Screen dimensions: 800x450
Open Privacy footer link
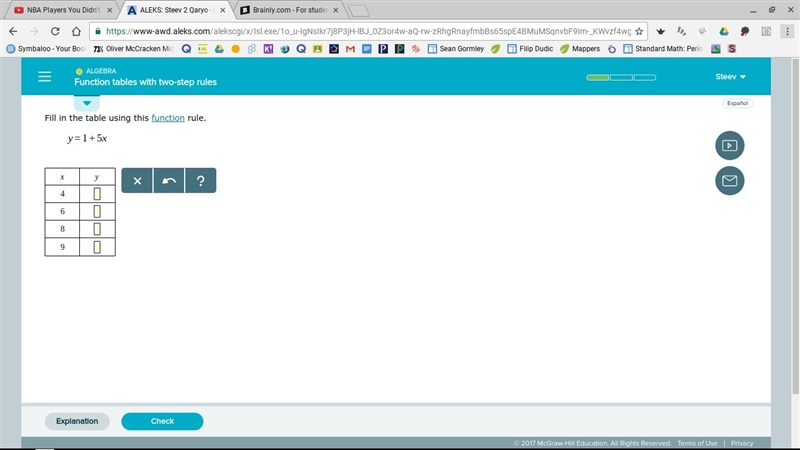(742, 443)
